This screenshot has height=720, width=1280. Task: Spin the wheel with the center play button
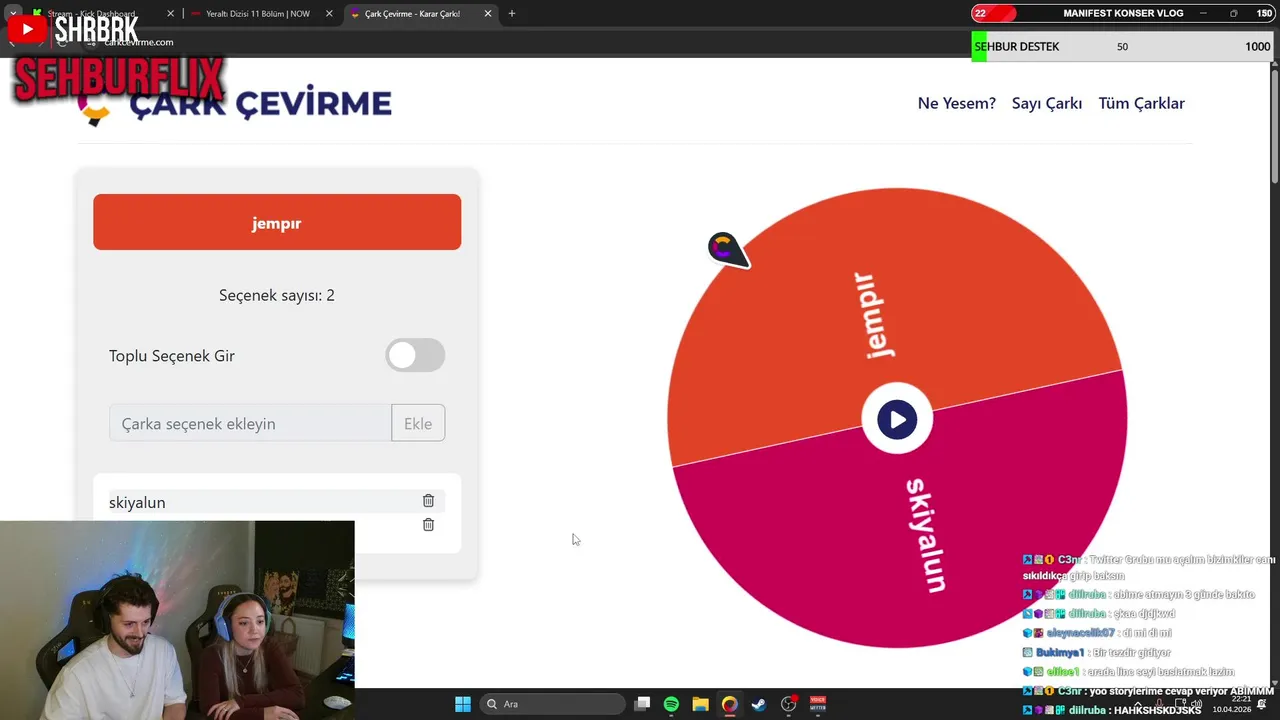[x=897, y=419]
